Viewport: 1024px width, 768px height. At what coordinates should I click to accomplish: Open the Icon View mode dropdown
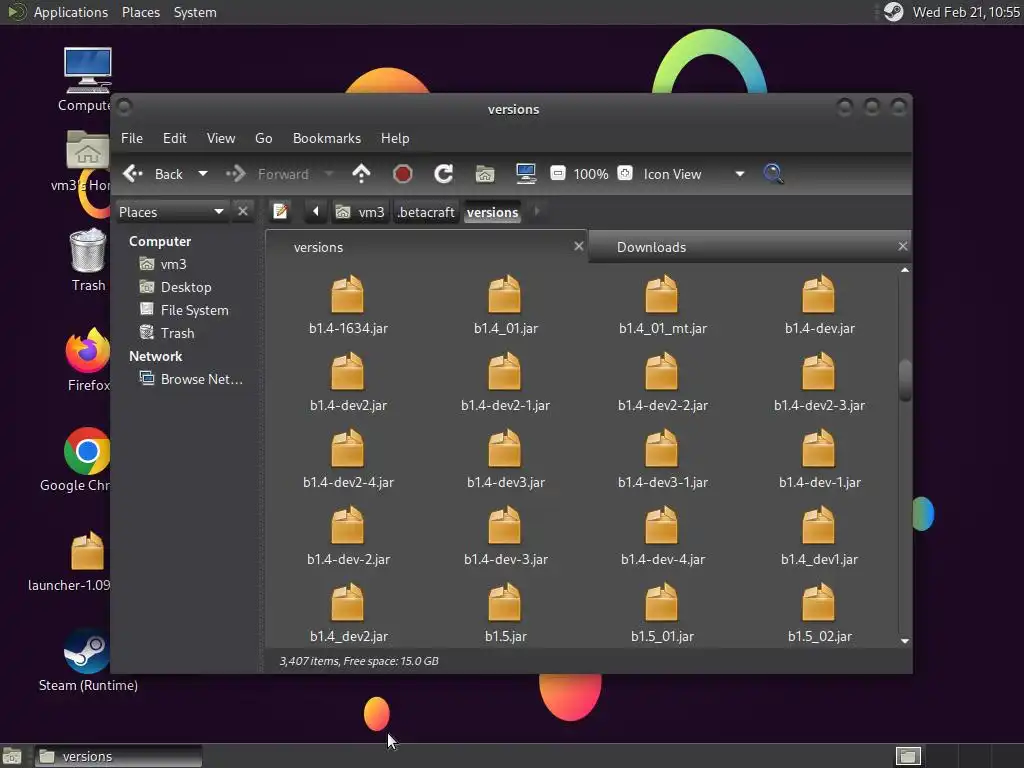(x=739, y=174)
